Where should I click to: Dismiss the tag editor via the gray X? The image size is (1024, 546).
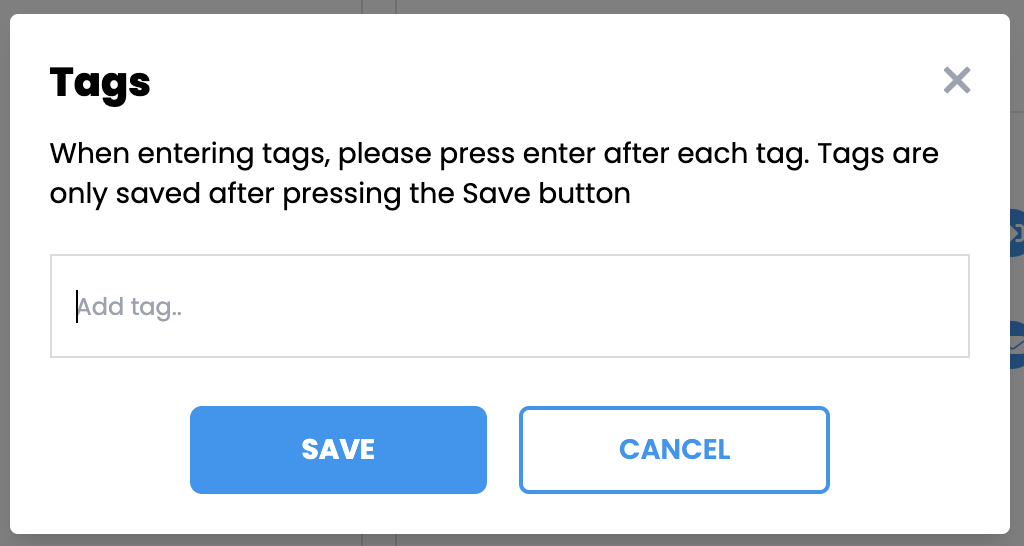(x=957, y=80)
